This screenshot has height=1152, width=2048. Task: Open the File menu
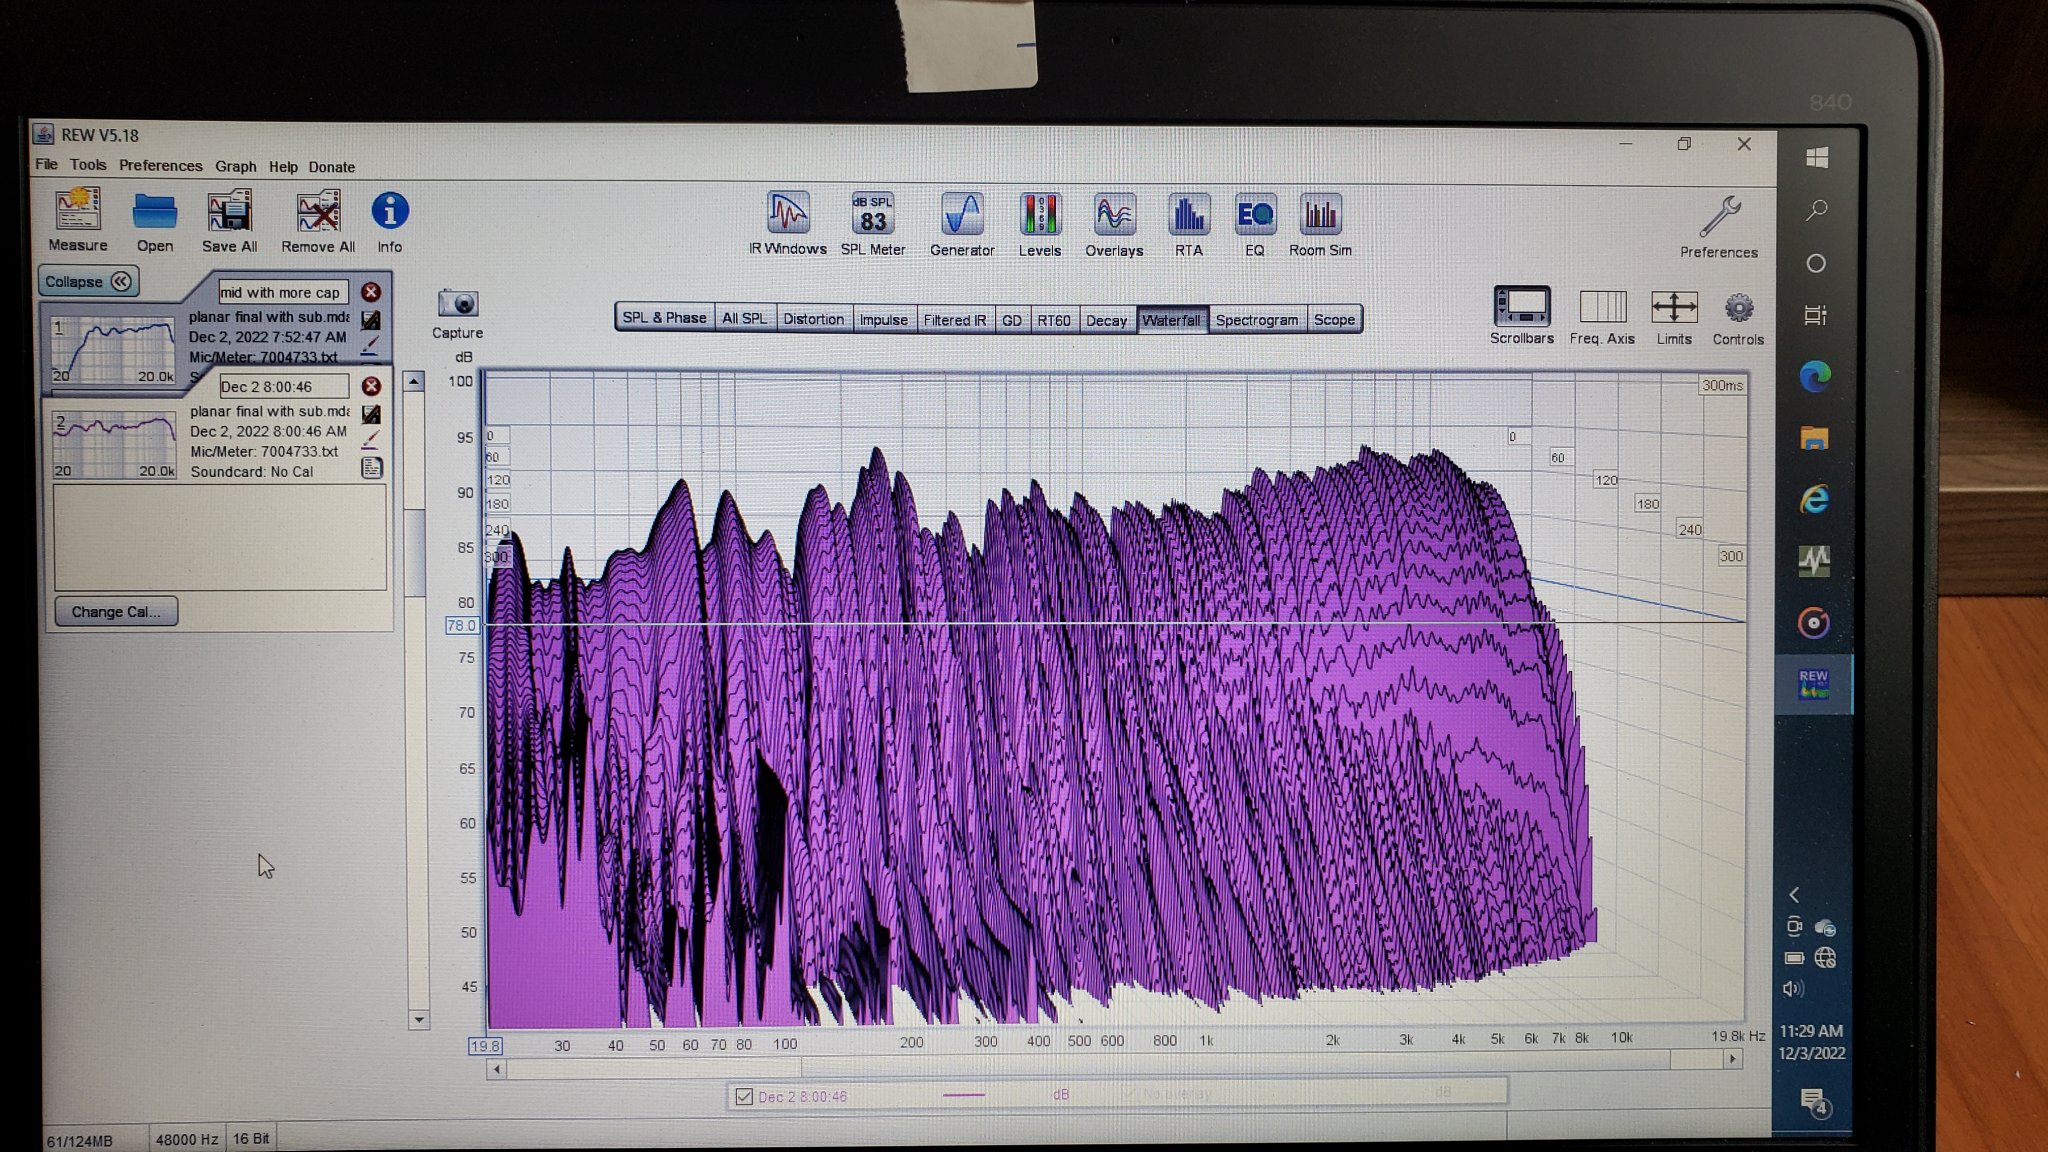[46, 164]
